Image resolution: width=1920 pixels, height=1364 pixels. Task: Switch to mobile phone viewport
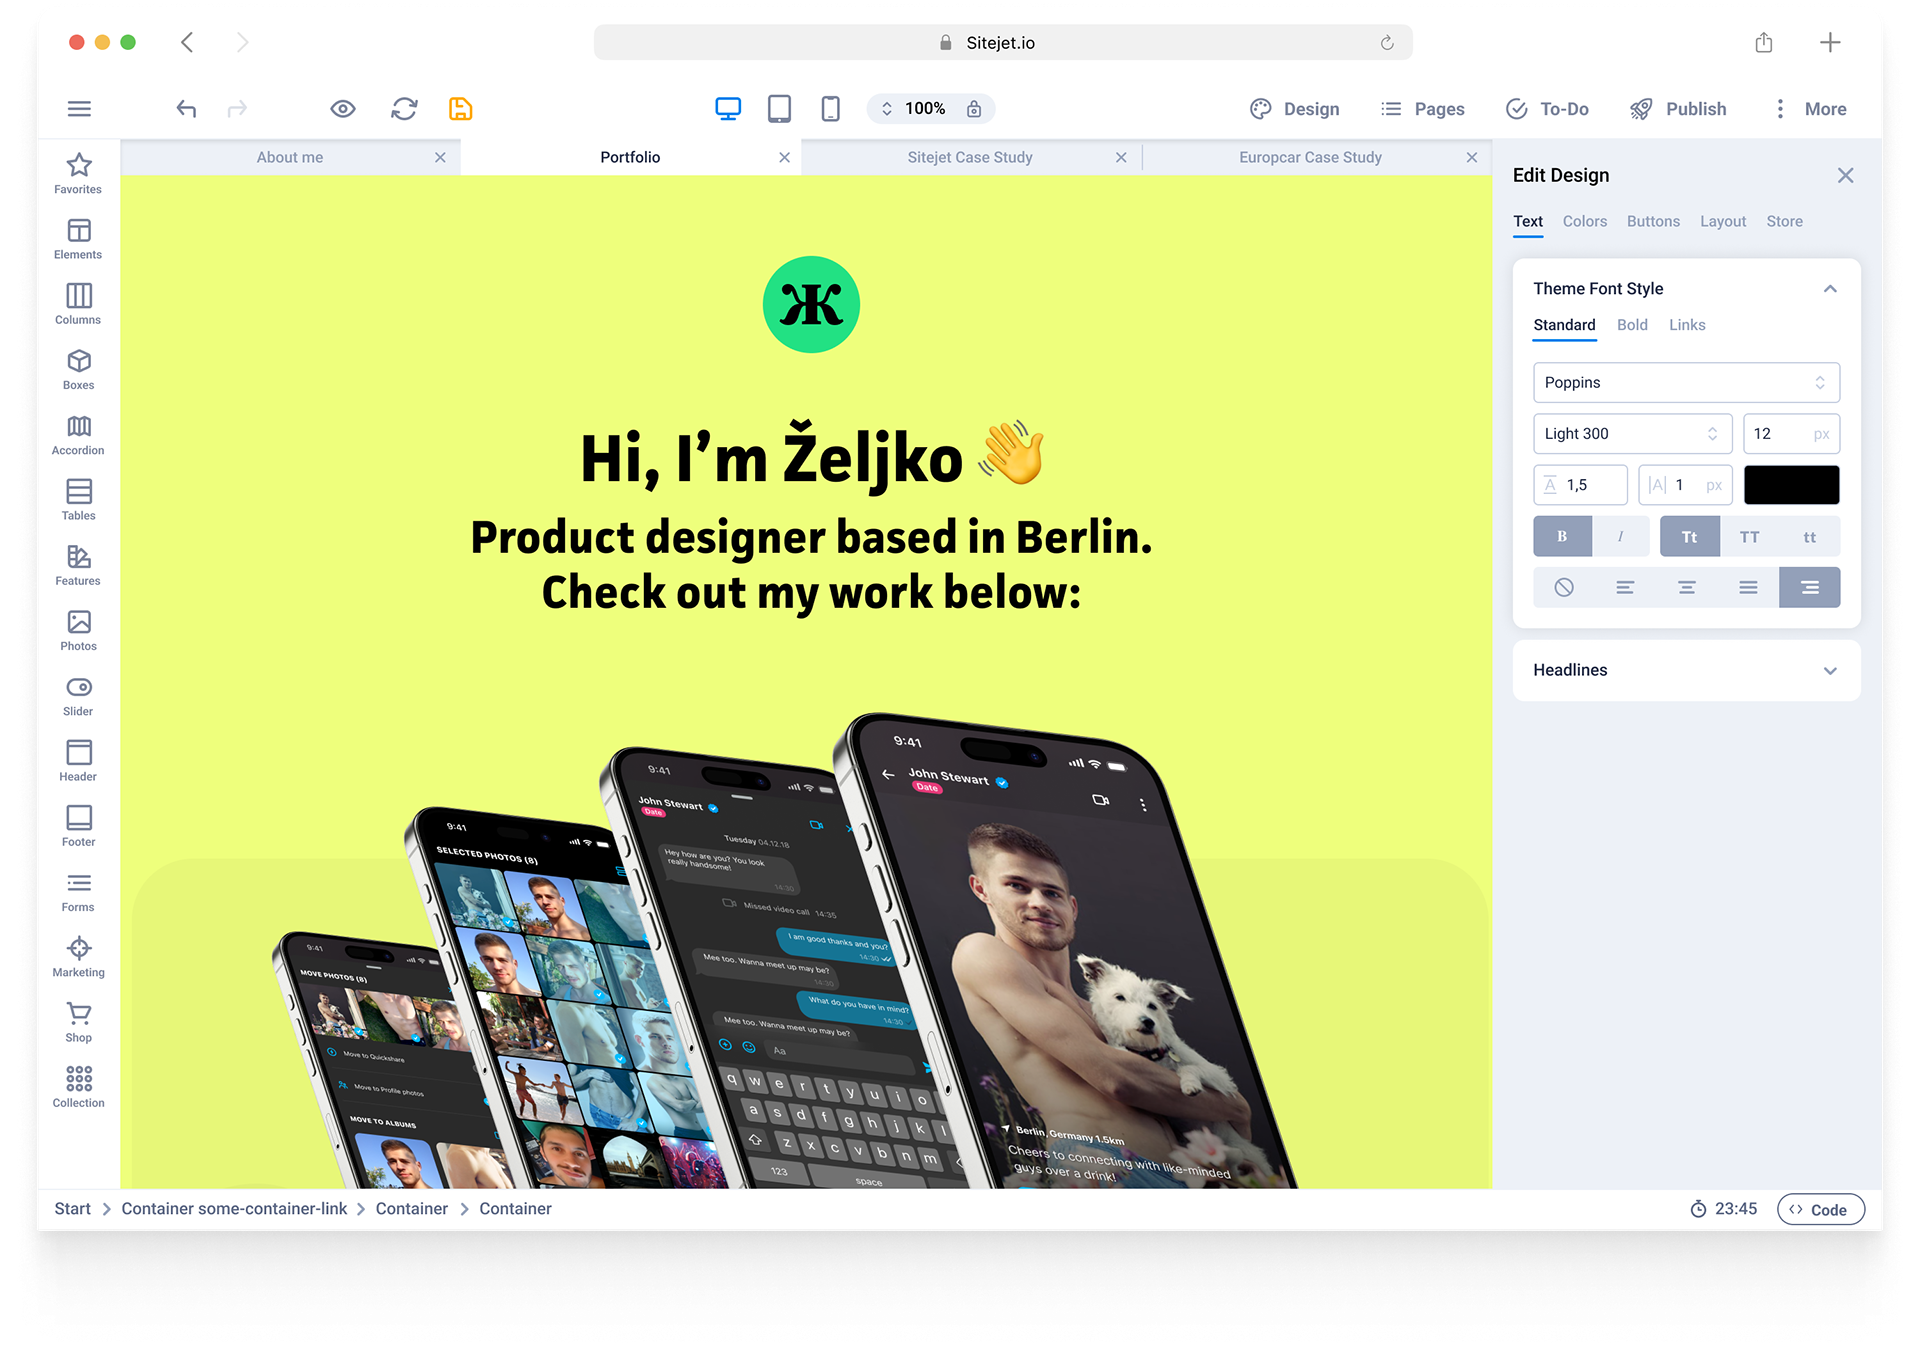(x=830, y=109)
